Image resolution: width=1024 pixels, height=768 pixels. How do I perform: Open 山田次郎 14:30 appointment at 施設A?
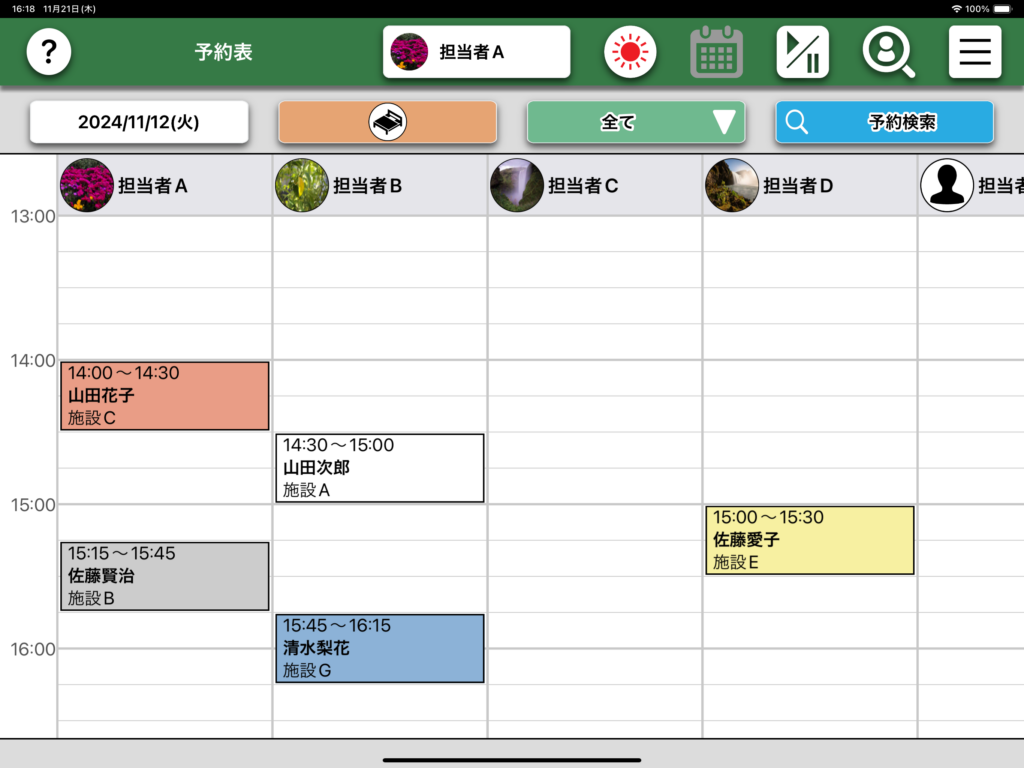(x=380, y=468)
